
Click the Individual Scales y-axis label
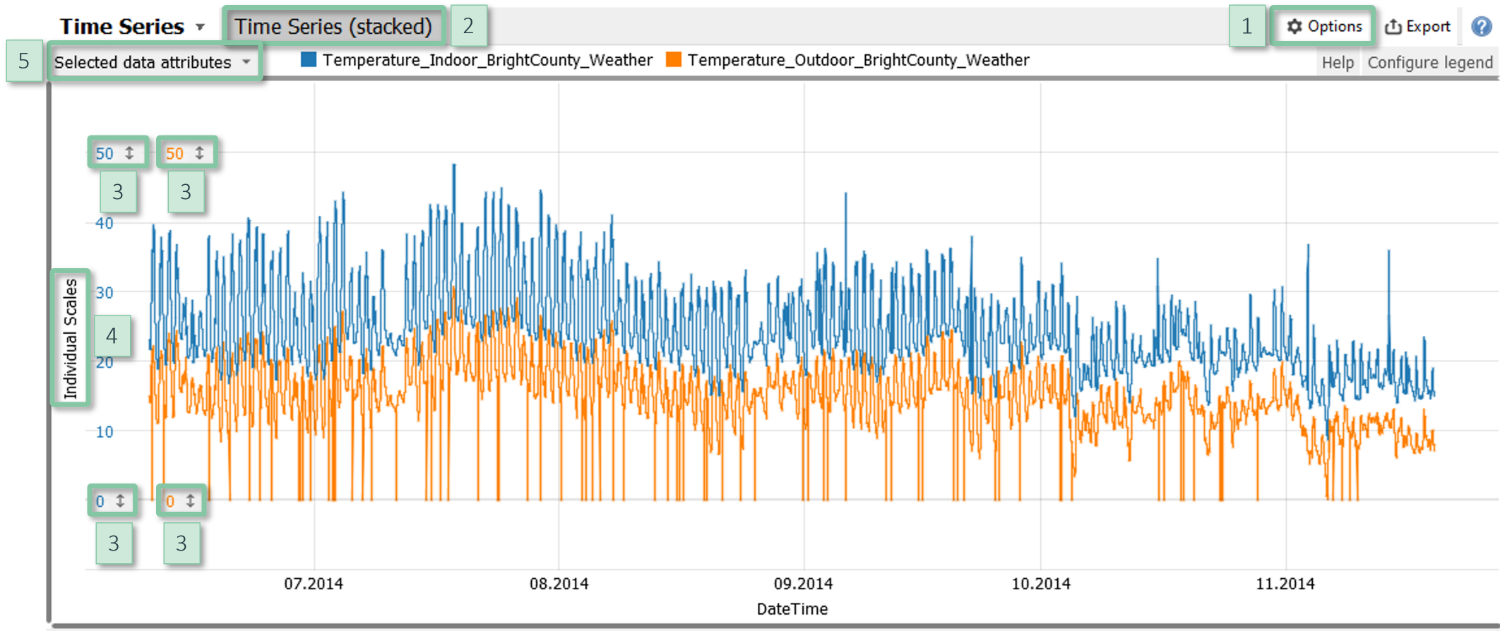(71, 337)
